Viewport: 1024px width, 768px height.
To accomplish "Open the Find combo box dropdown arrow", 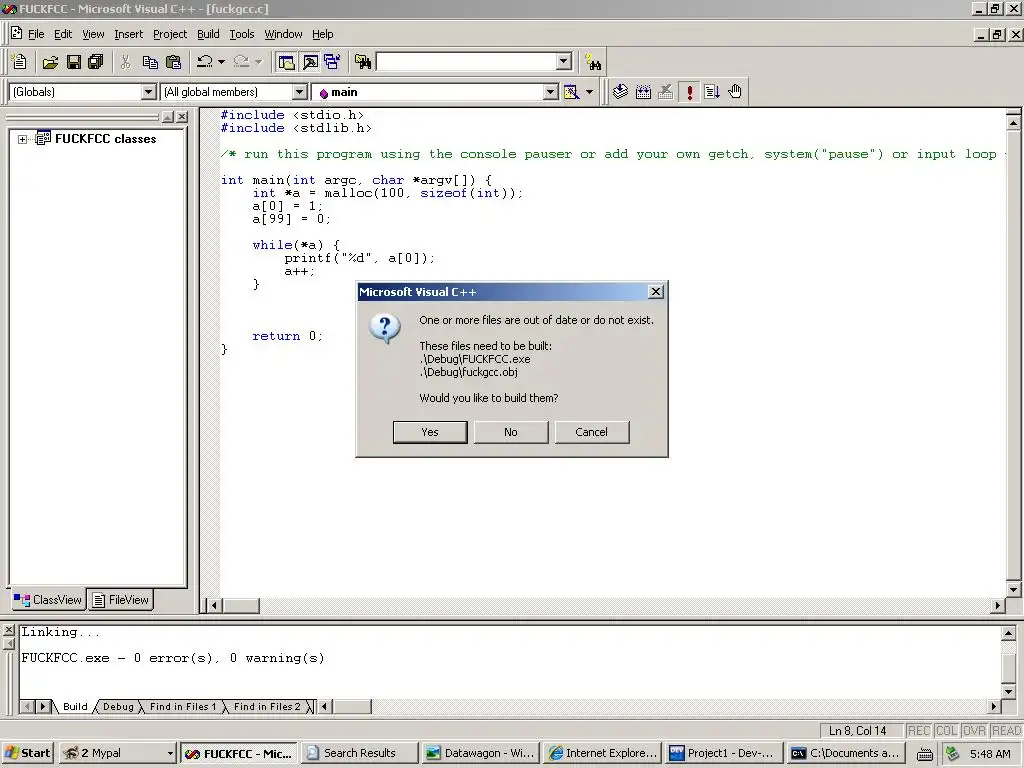I will (564, 62).
